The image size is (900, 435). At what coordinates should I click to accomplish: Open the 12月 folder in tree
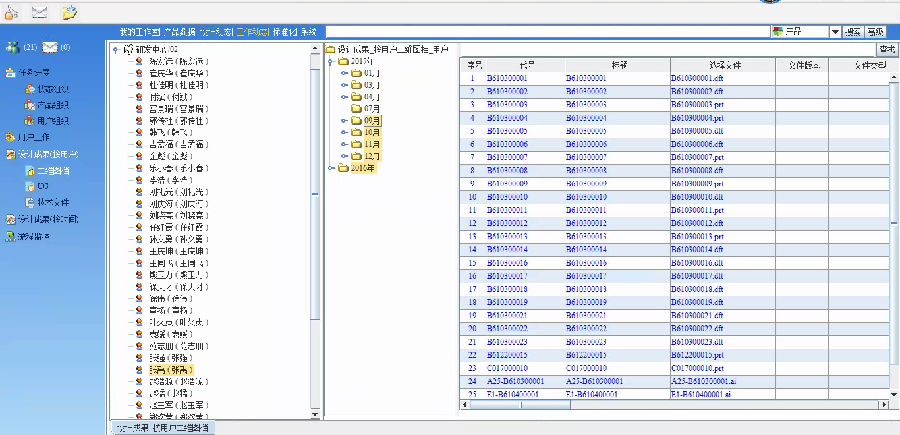coord(370,155)
